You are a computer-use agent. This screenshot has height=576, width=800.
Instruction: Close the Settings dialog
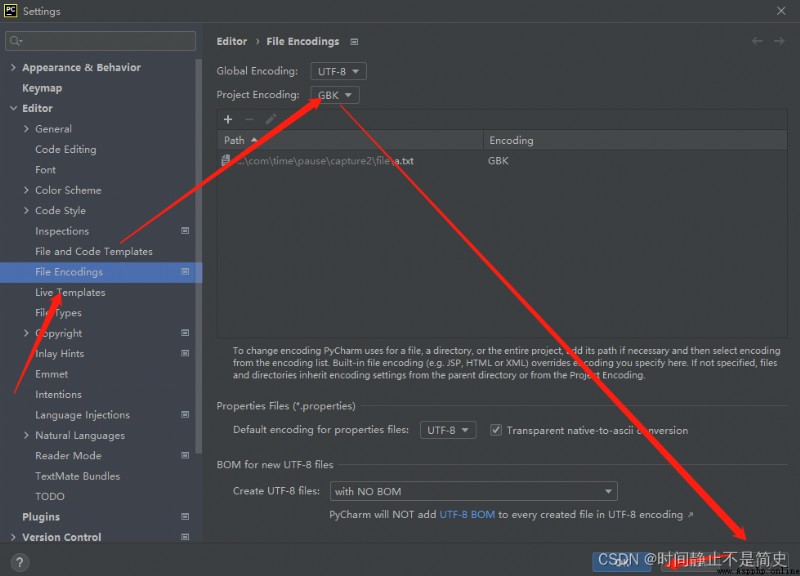point(781,11)
